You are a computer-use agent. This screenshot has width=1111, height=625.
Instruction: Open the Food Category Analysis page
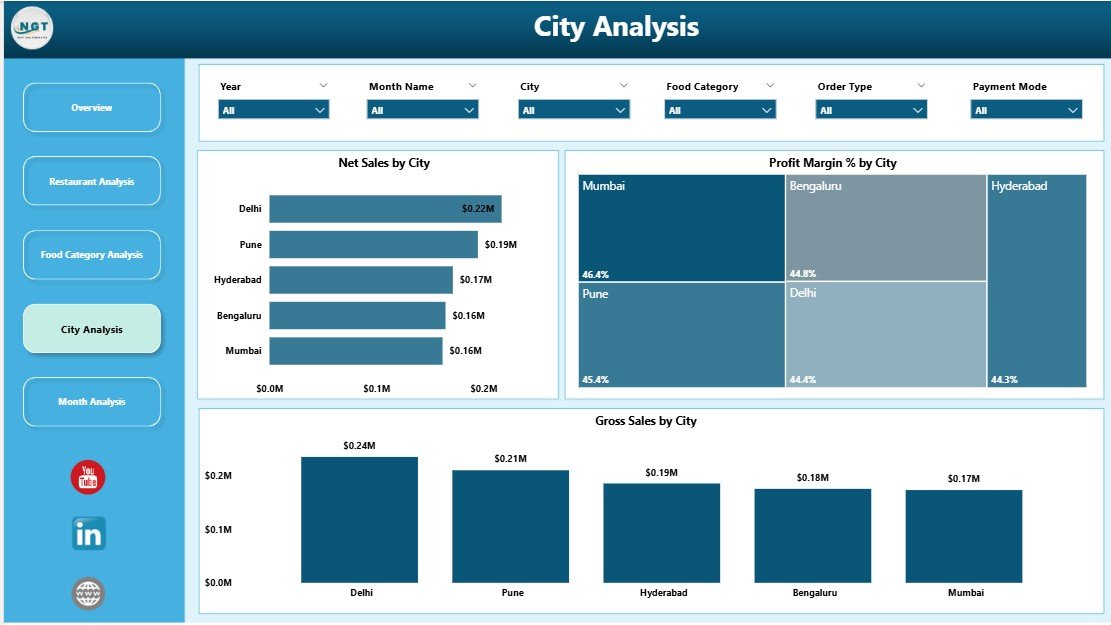91,255
